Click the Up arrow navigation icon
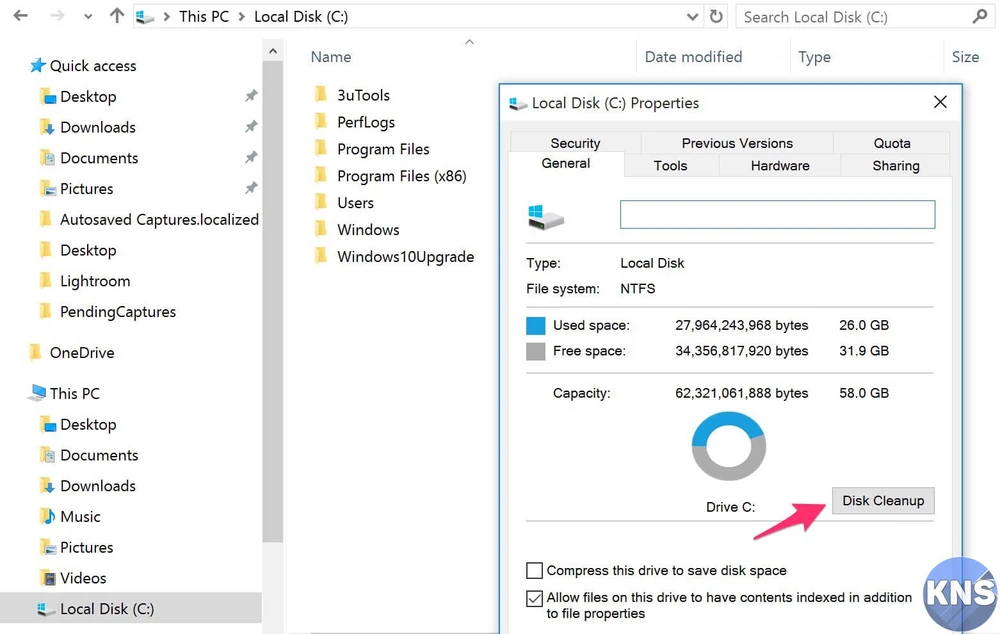 point(117,16)
